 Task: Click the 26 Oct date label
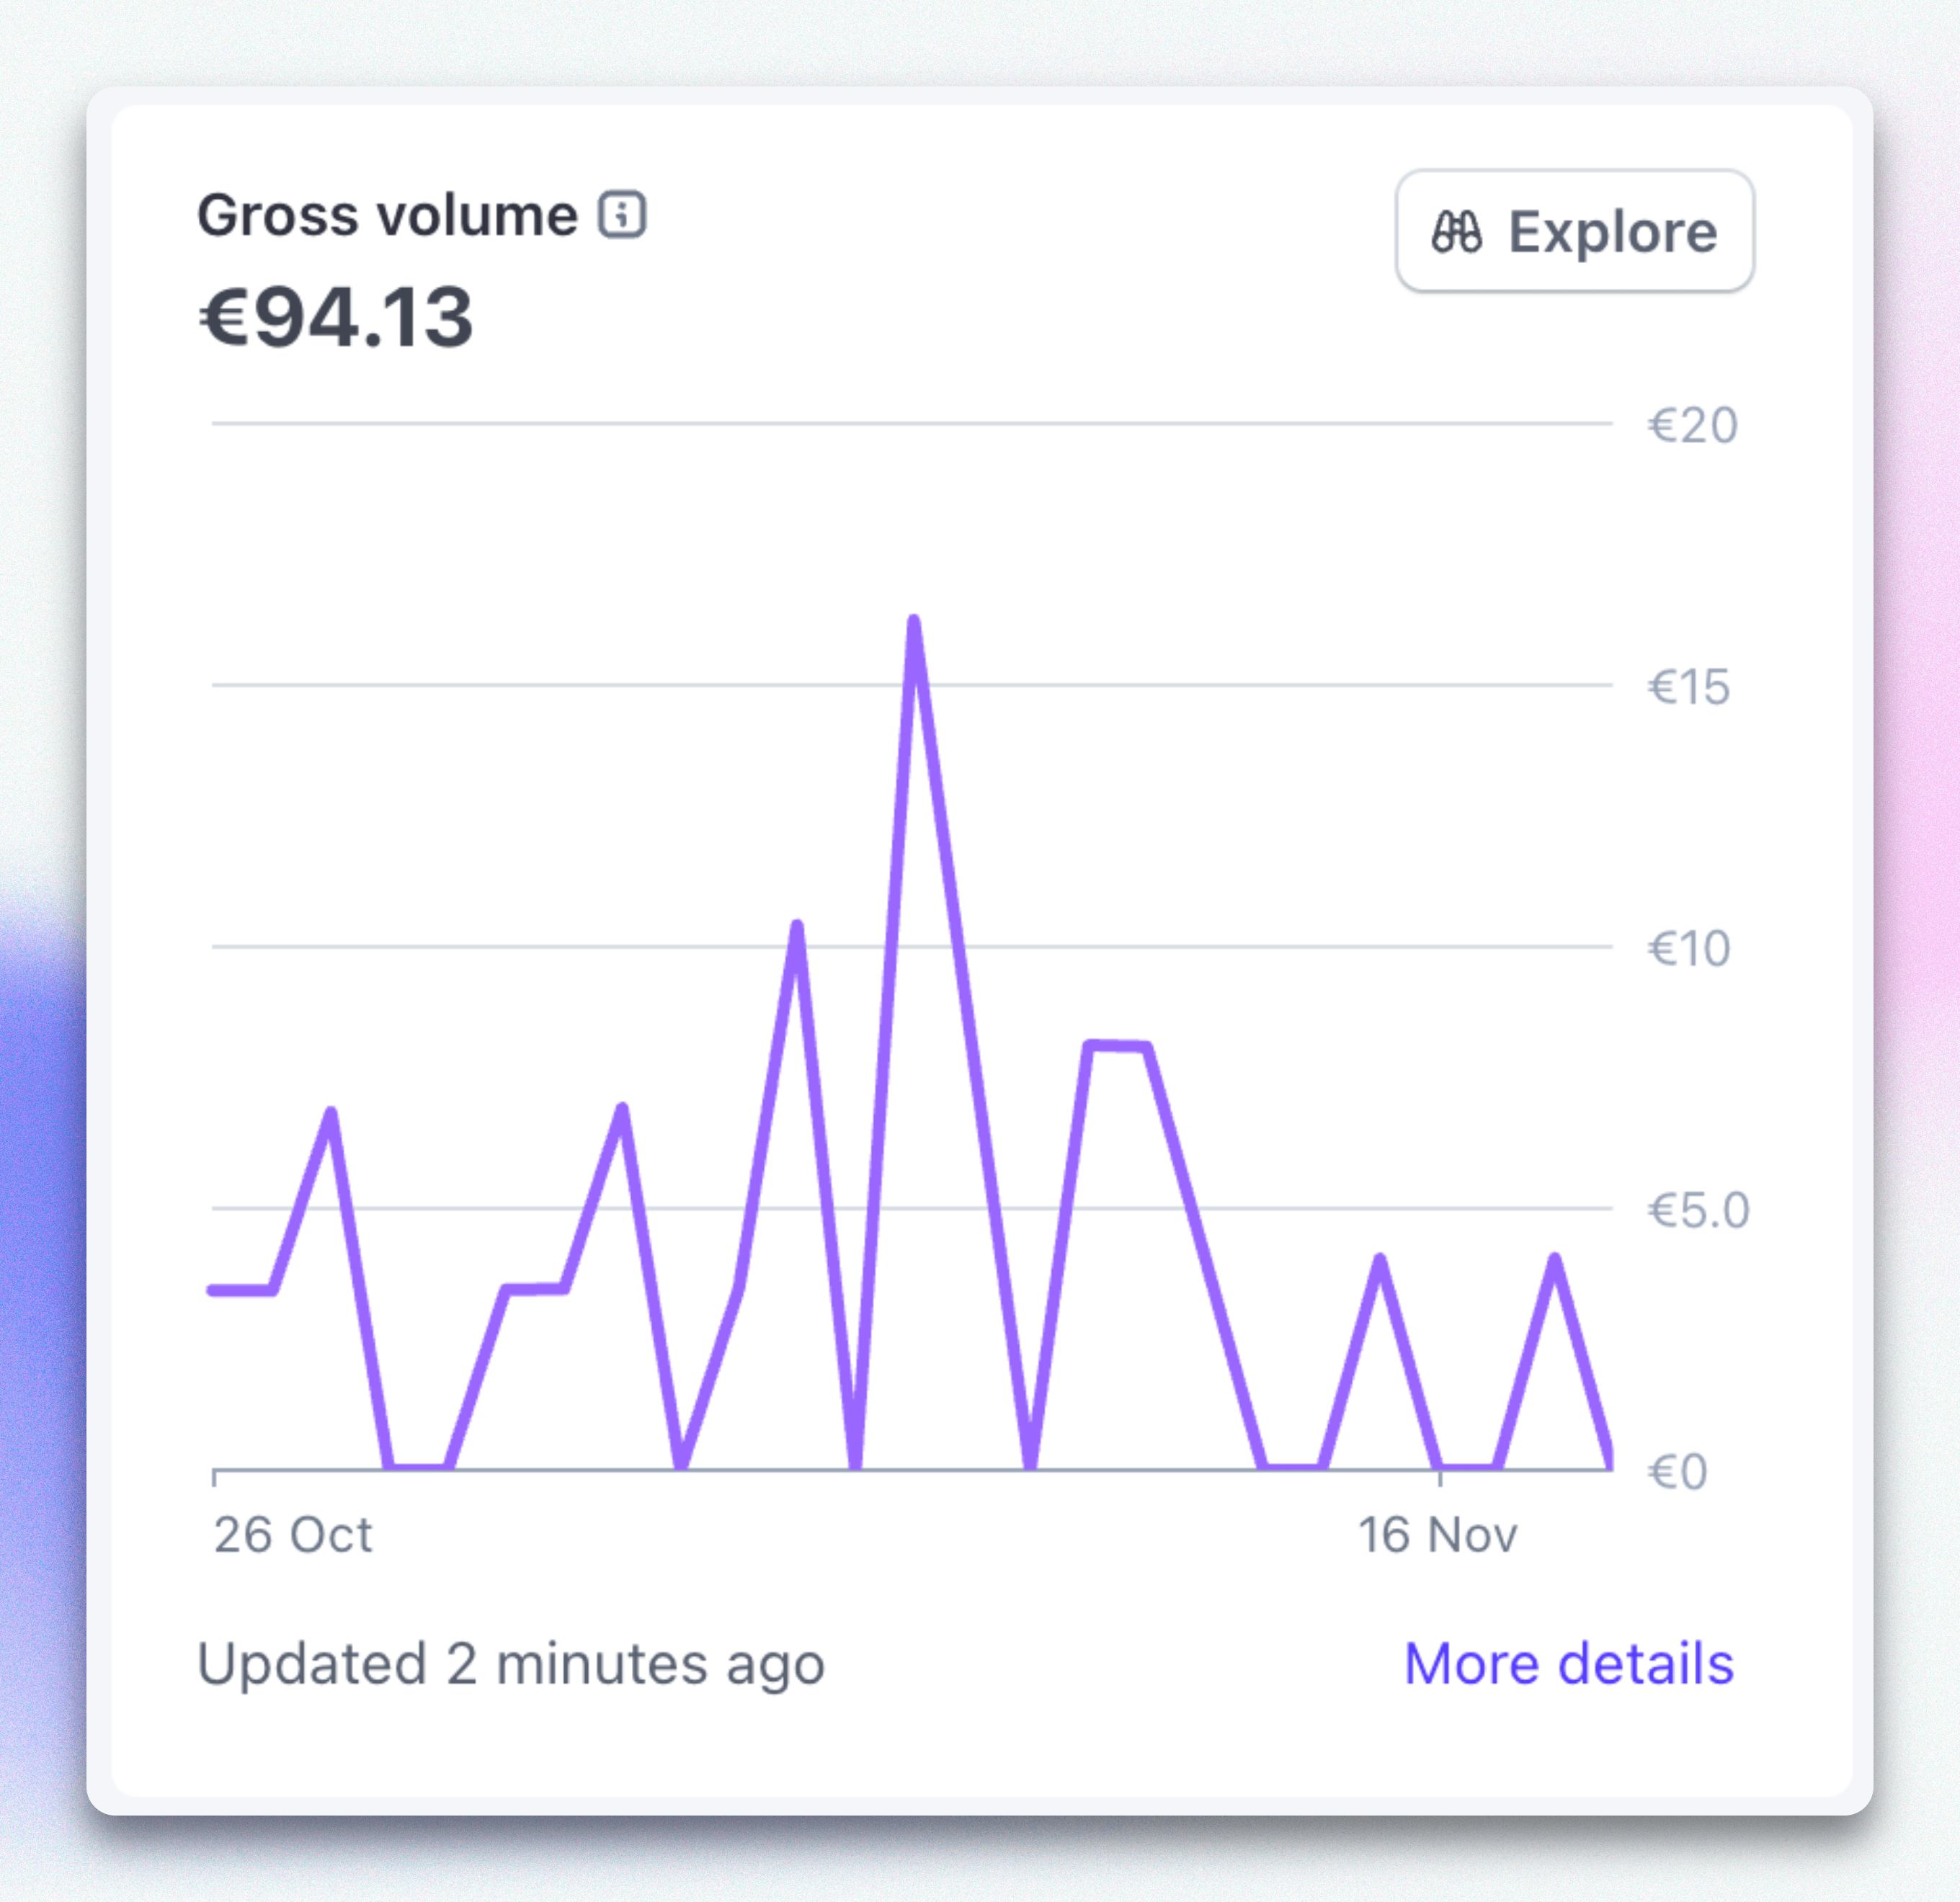pyautogui.click(x=293, y=1534)
